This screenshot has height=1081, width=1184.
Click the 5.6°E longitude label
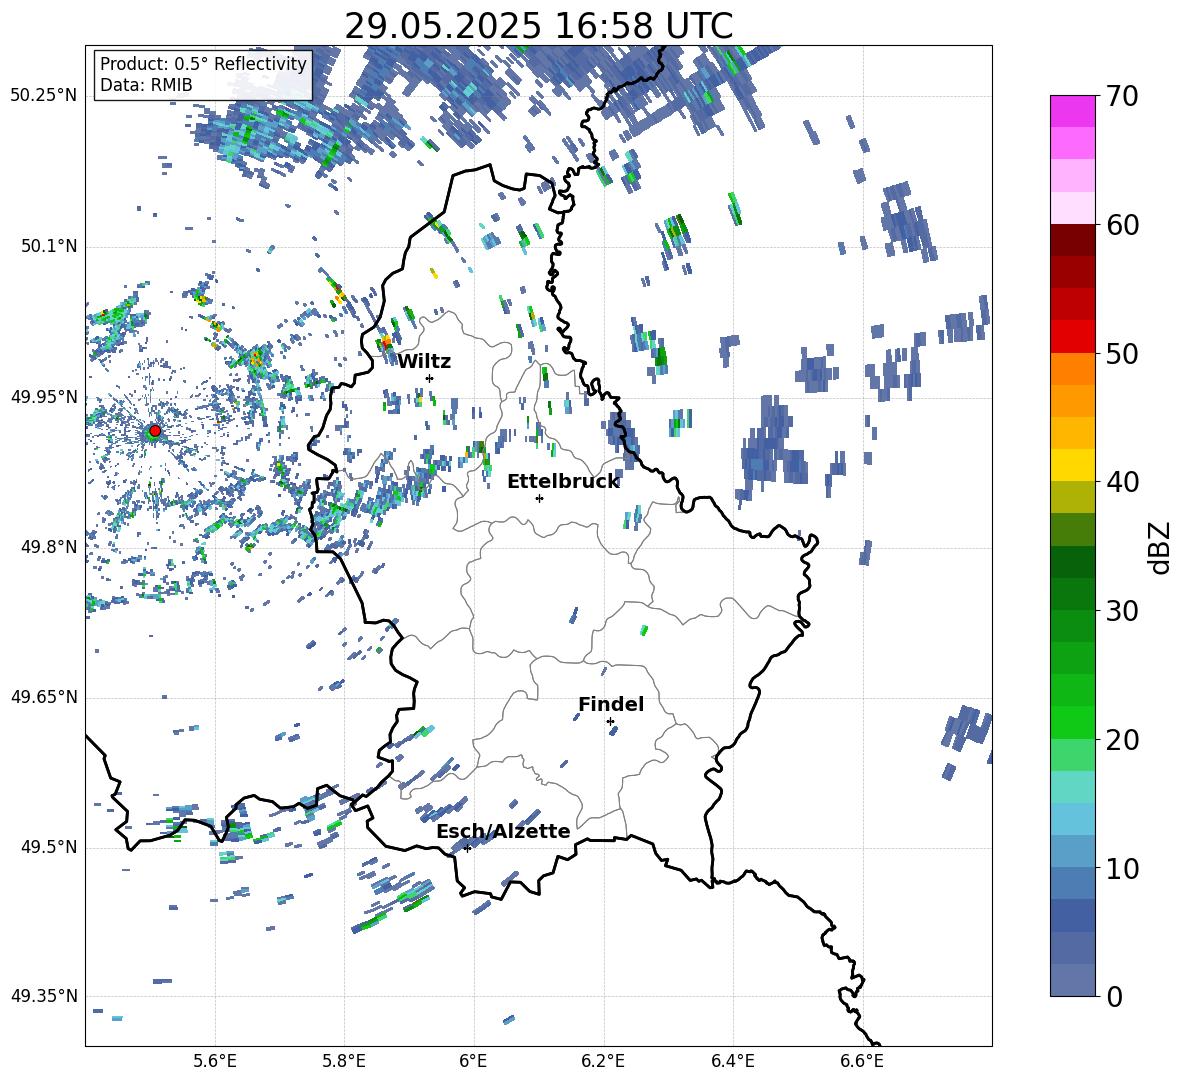(x=215, y=1061)
